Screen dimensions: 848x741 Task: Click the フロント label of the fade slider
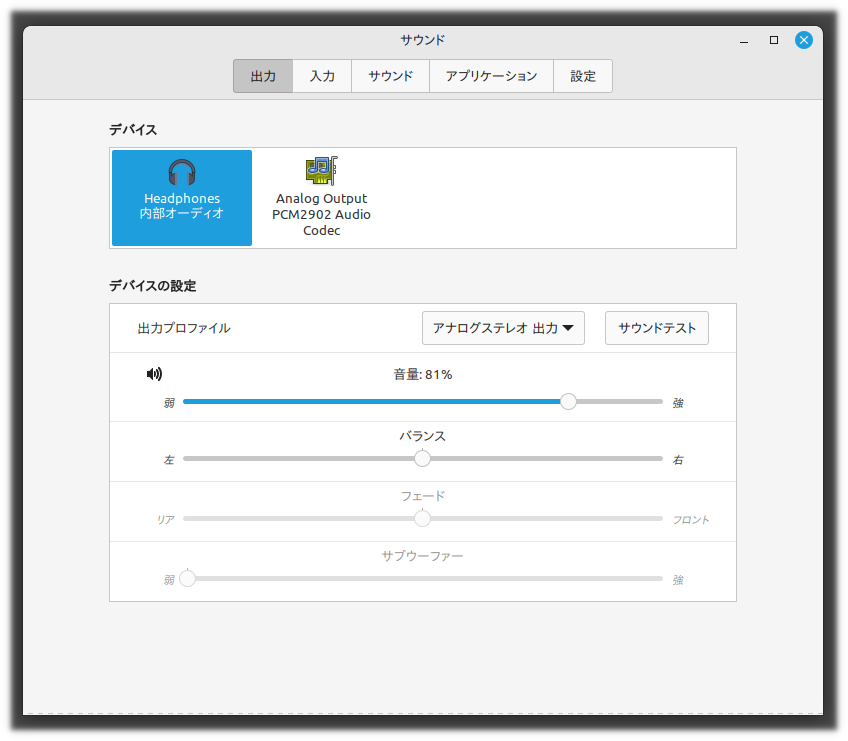[x=690, y=520]
